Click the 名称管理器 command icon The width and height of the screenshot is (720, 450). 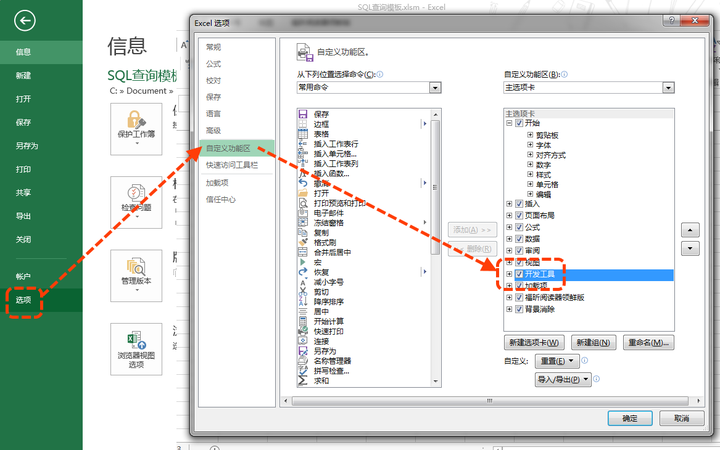(x=303, y=361)
